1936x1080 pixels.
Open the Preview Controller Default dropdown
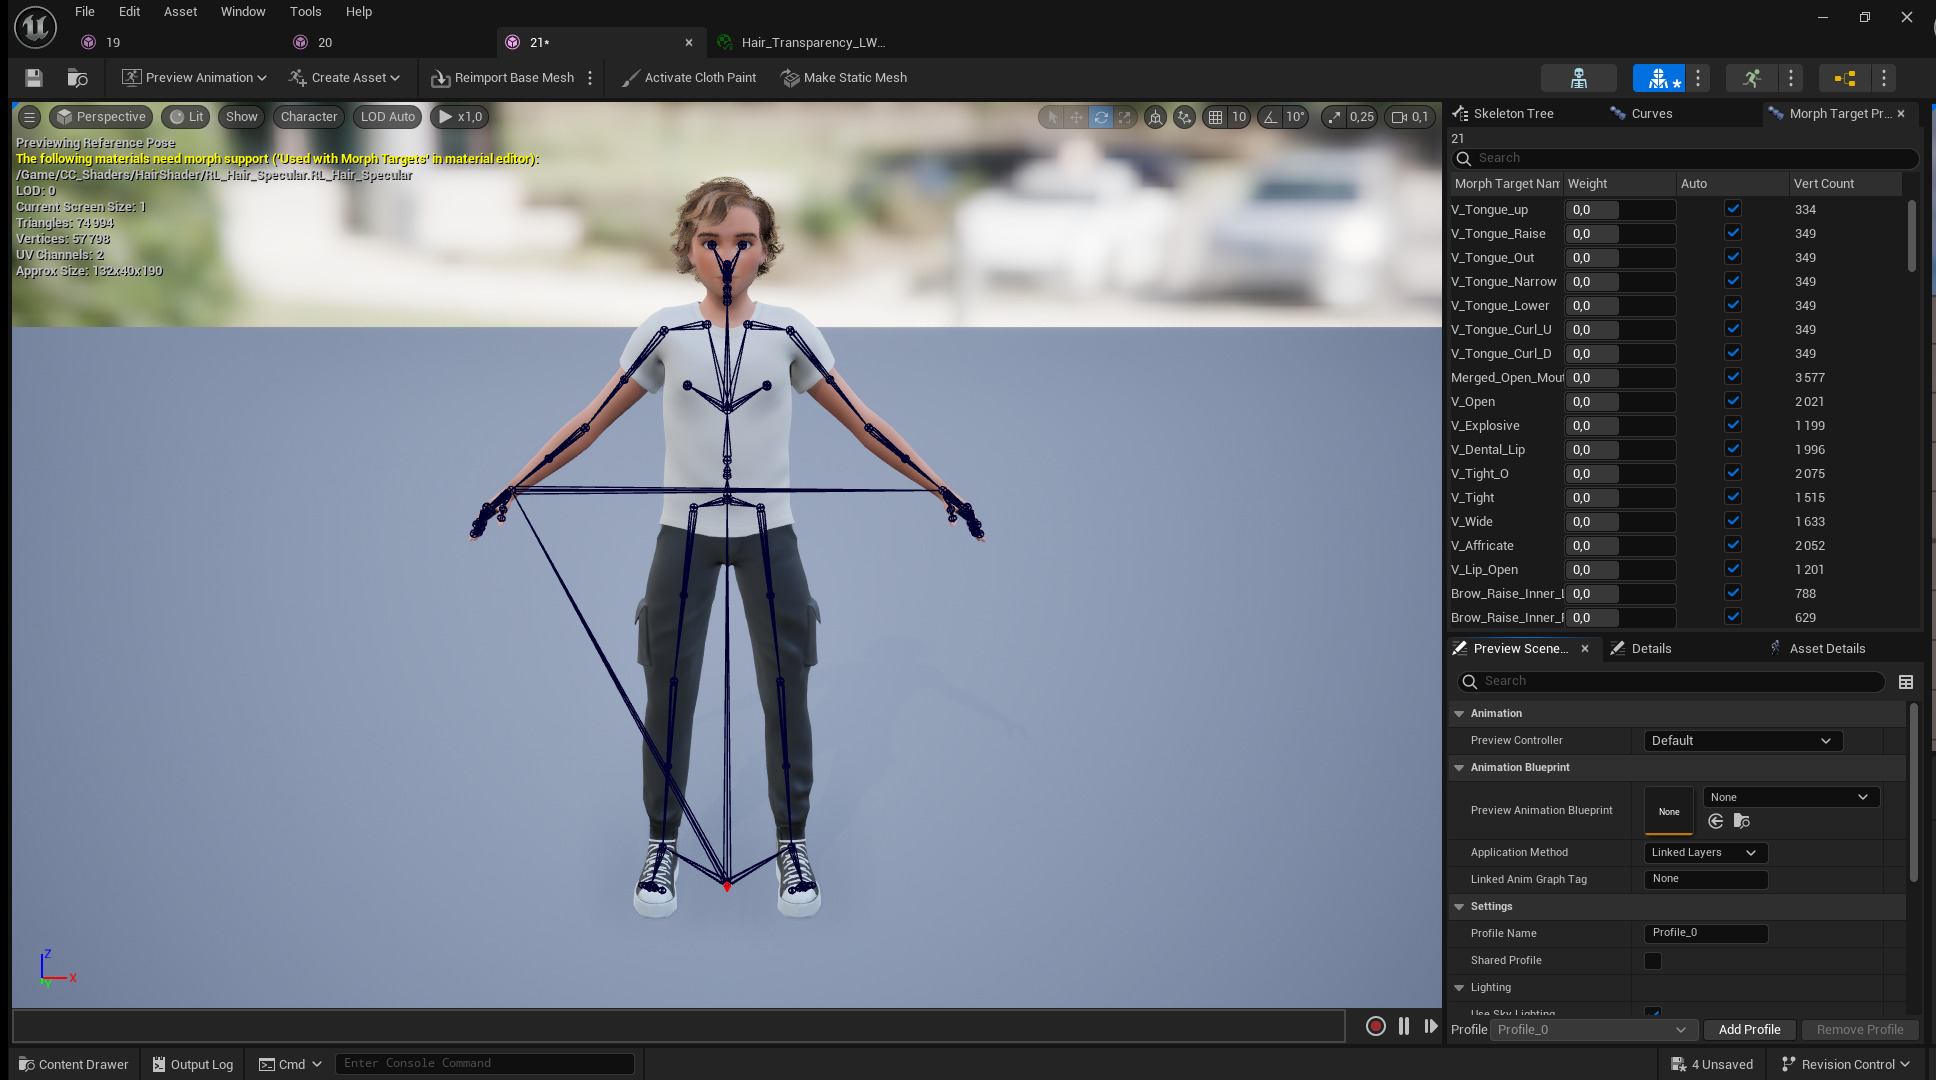(1743, 741)
